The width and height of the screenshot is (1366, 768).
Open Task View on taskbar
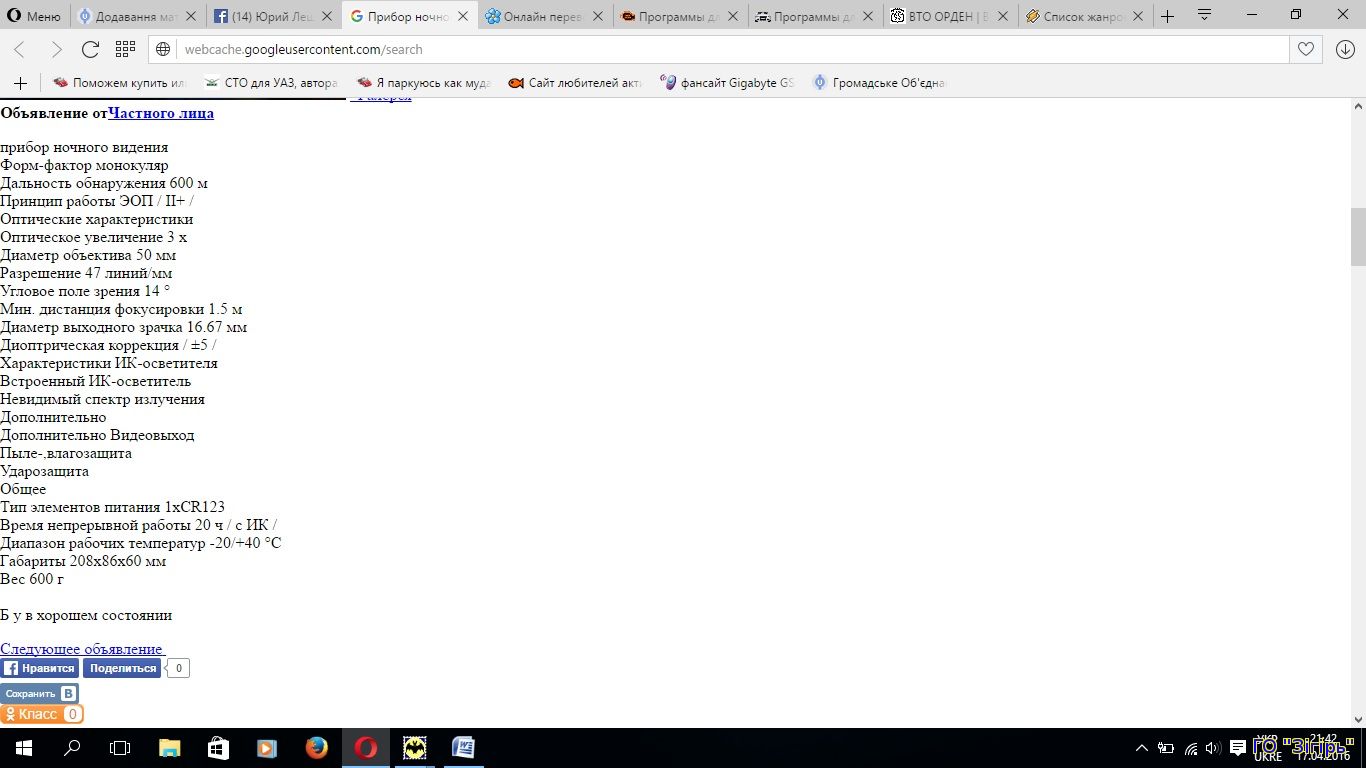tap(120, 748)
